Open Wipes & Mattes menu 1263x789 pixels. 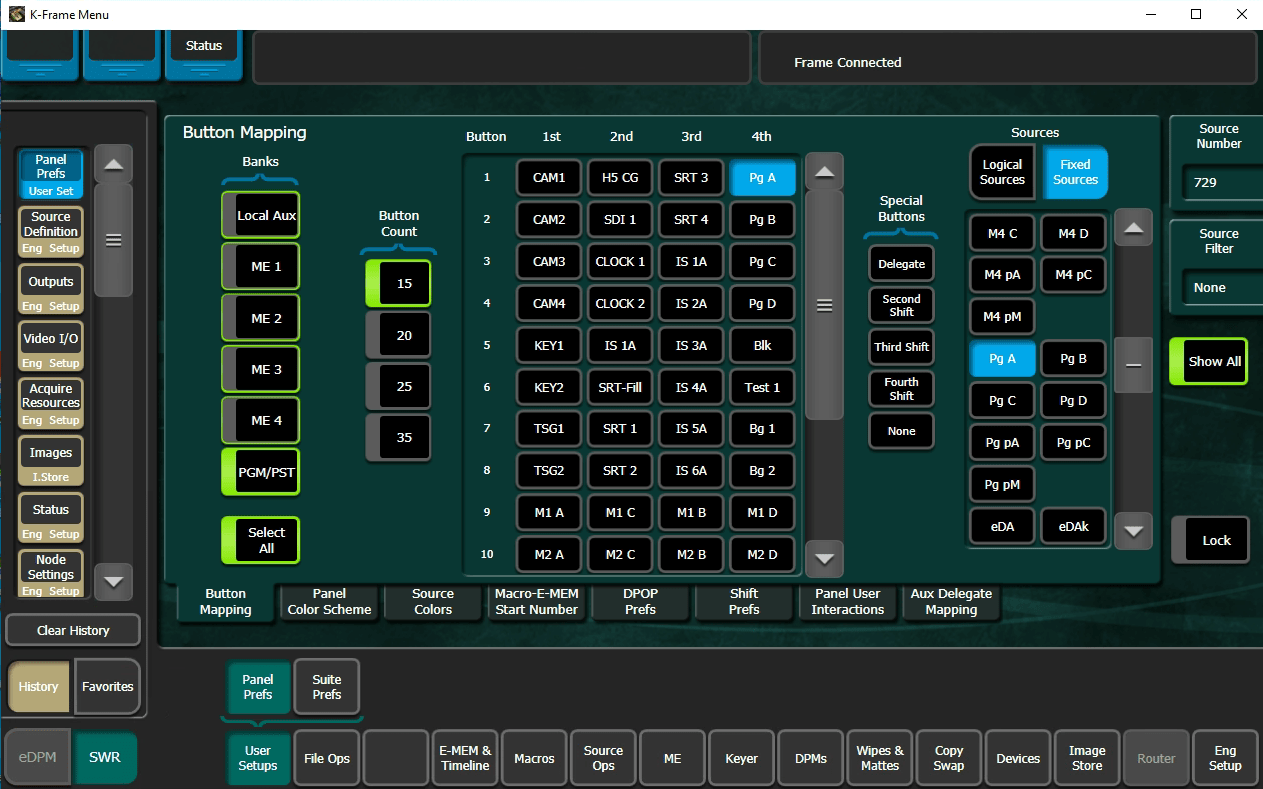880,758
